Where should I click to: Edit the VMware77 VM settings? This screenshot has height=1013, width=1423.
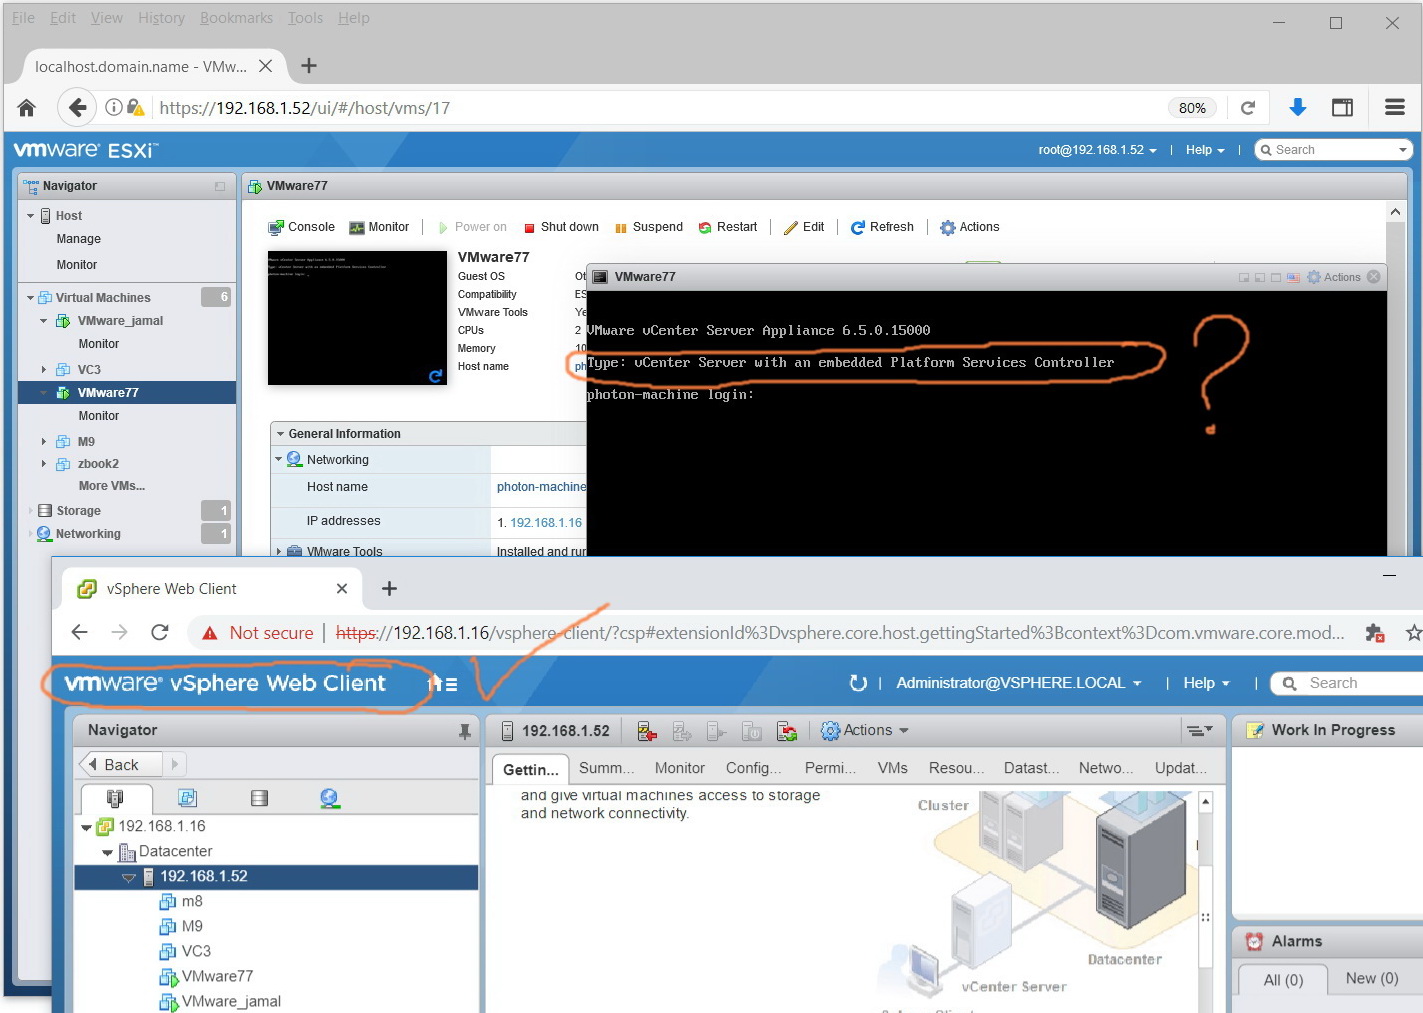[804, 227]
